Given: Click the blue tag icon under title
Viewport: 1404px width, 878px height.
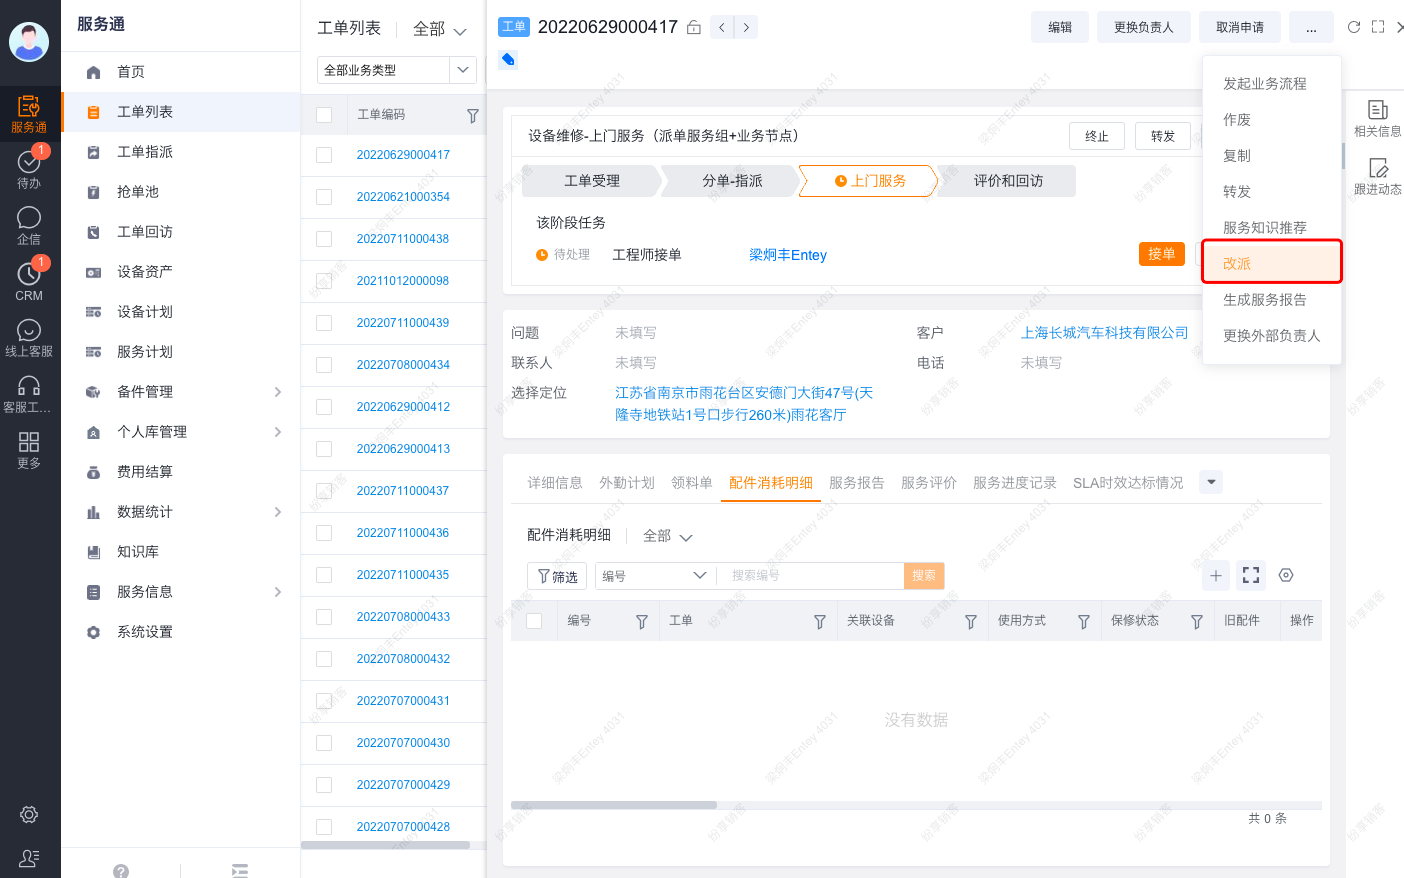Looking at the screenshot, I should point(508,59).
